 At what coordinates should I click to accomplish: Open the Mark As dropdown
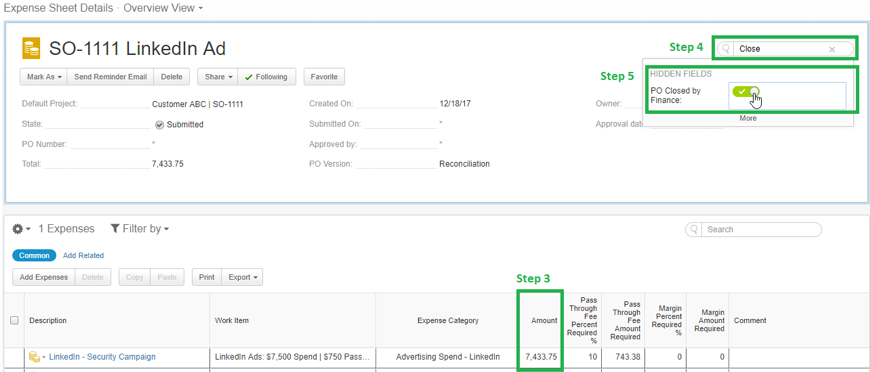point(43,77)
